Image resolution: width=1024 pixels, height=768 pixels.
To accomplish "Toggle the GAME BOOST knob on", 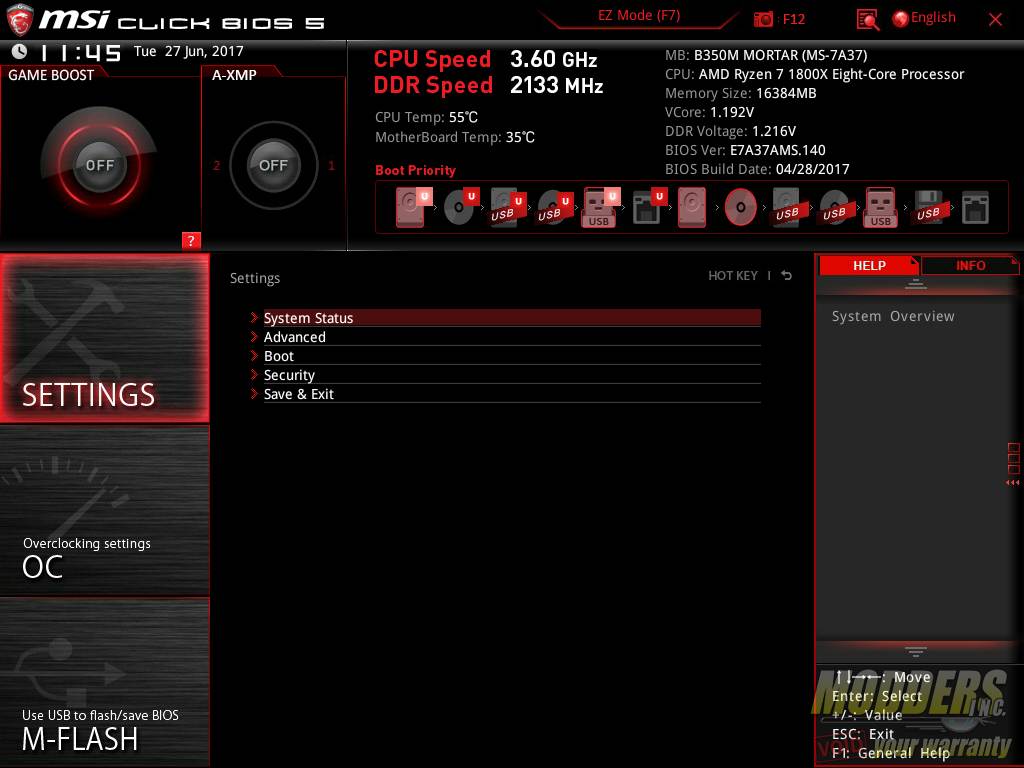I will pos(99,165).
